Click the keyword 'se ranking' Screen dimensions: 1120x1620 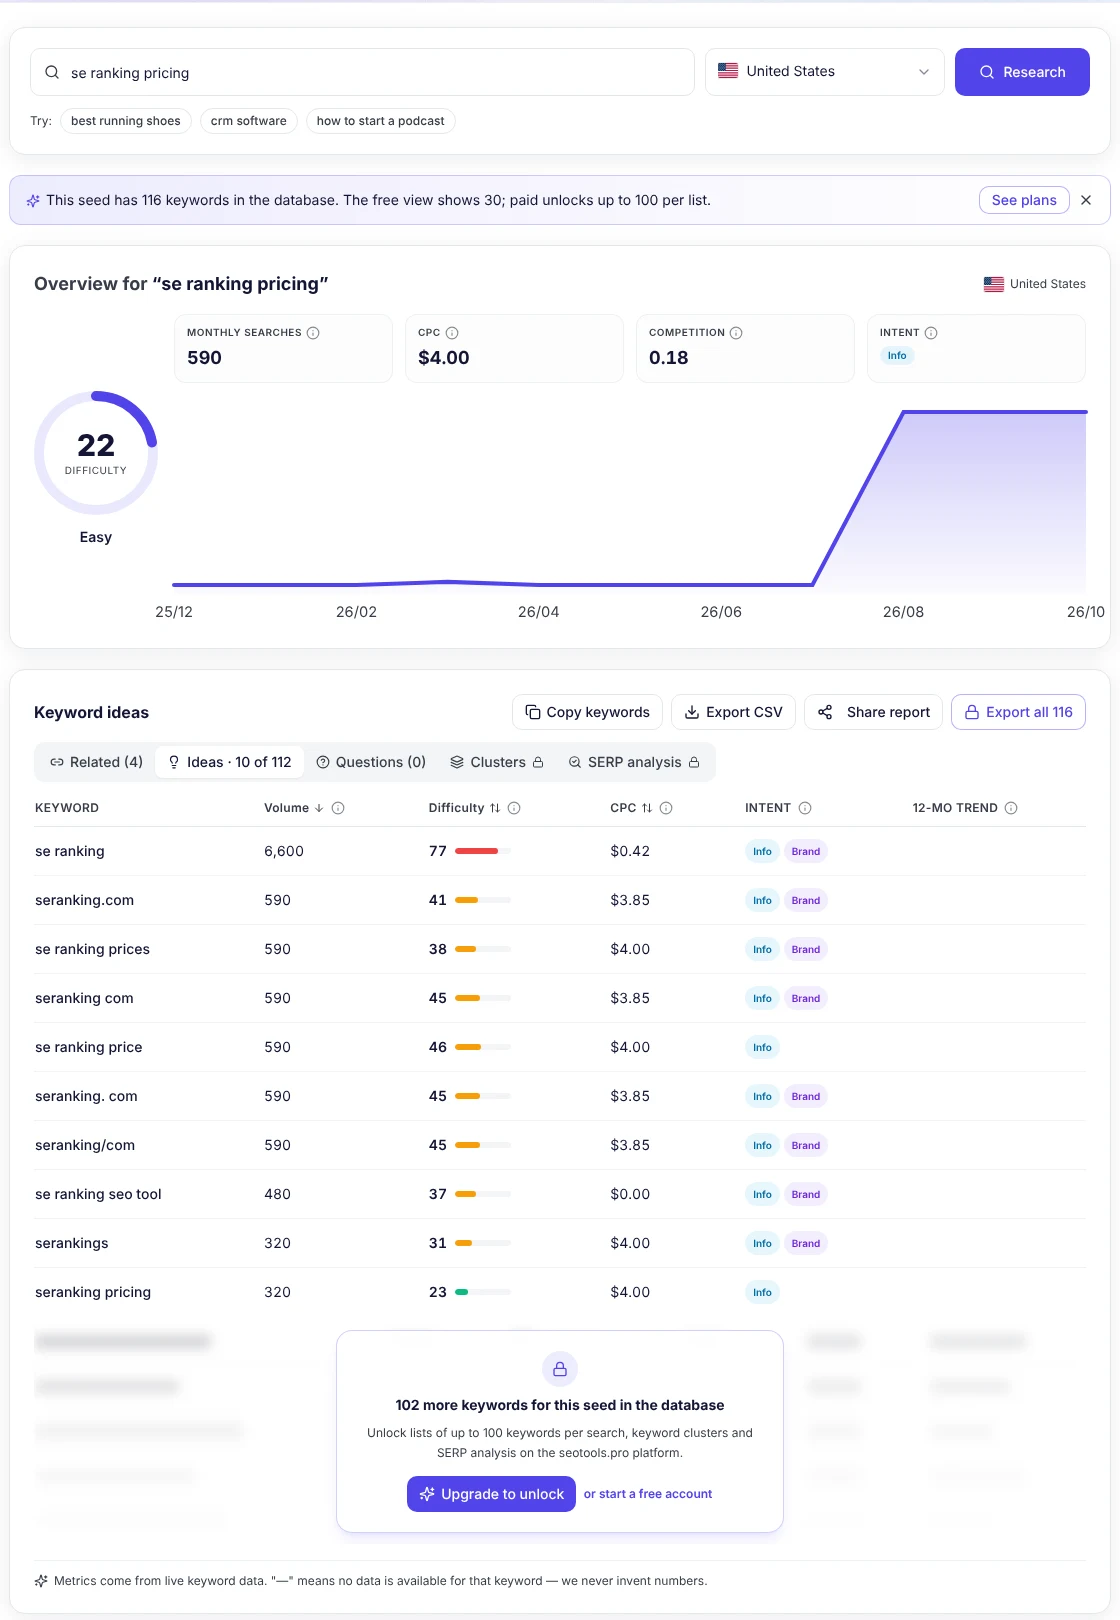(x=70, y=851)
